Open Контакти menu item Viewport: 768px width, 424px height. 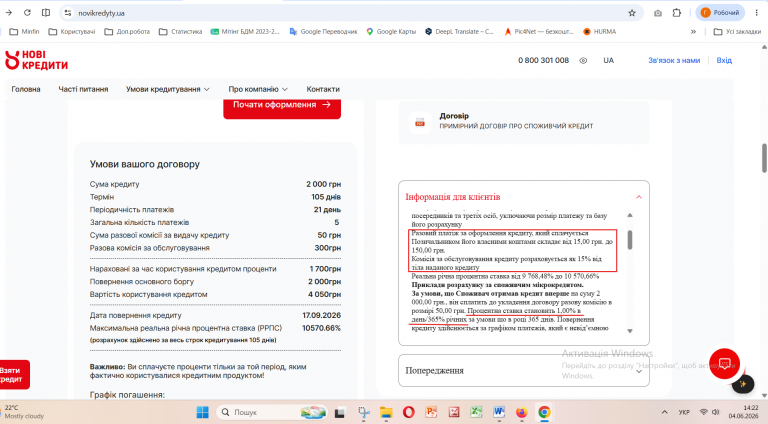[x=323, y=89]
